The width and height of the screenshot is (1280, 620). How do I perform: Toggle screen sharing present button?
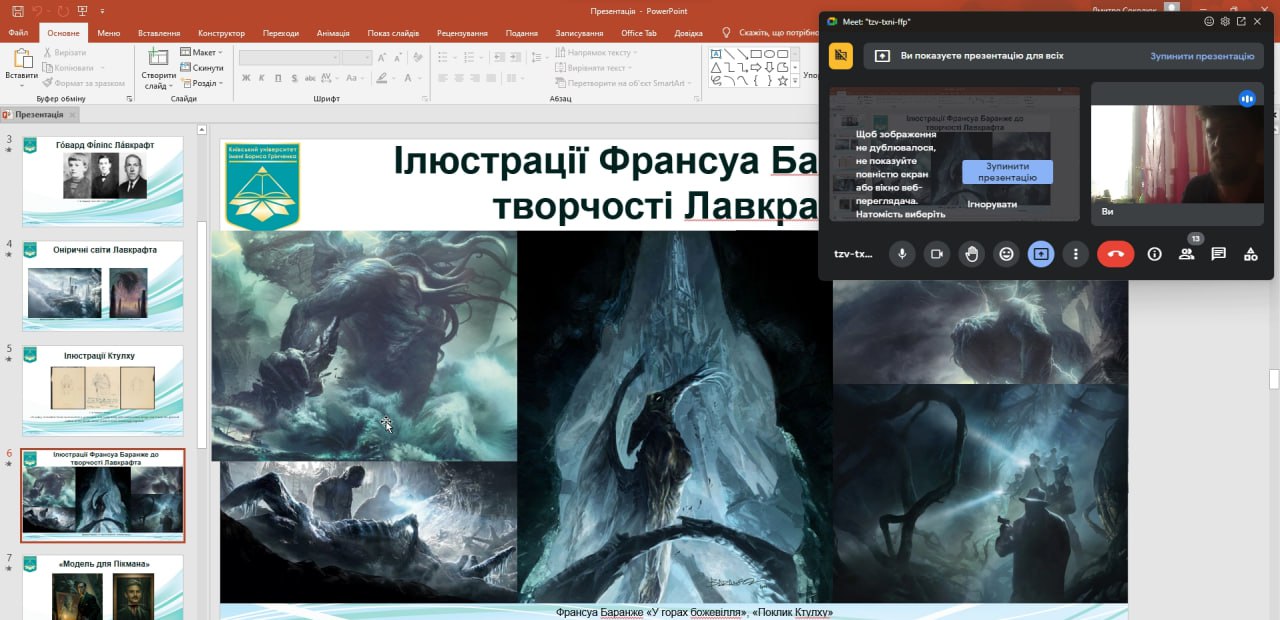pos(1041,254)
